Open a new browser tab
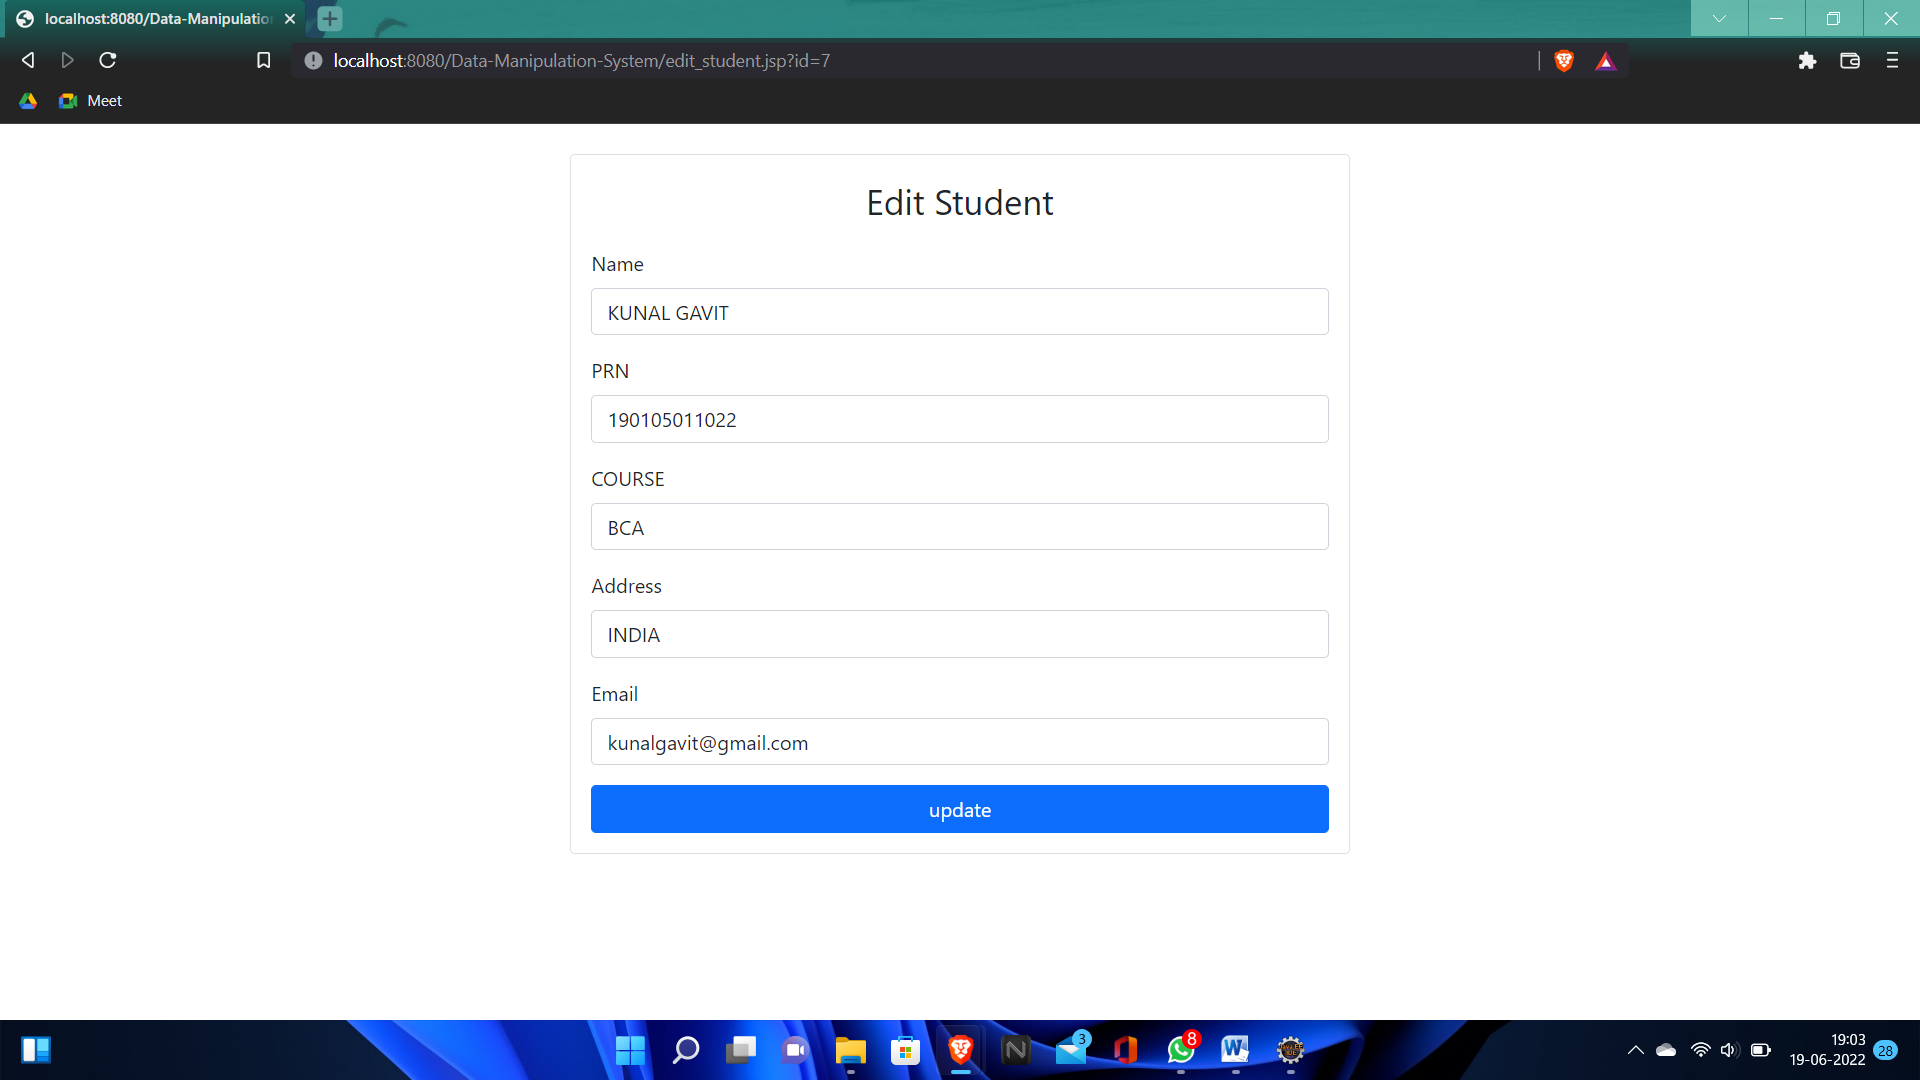 point(330,18)
